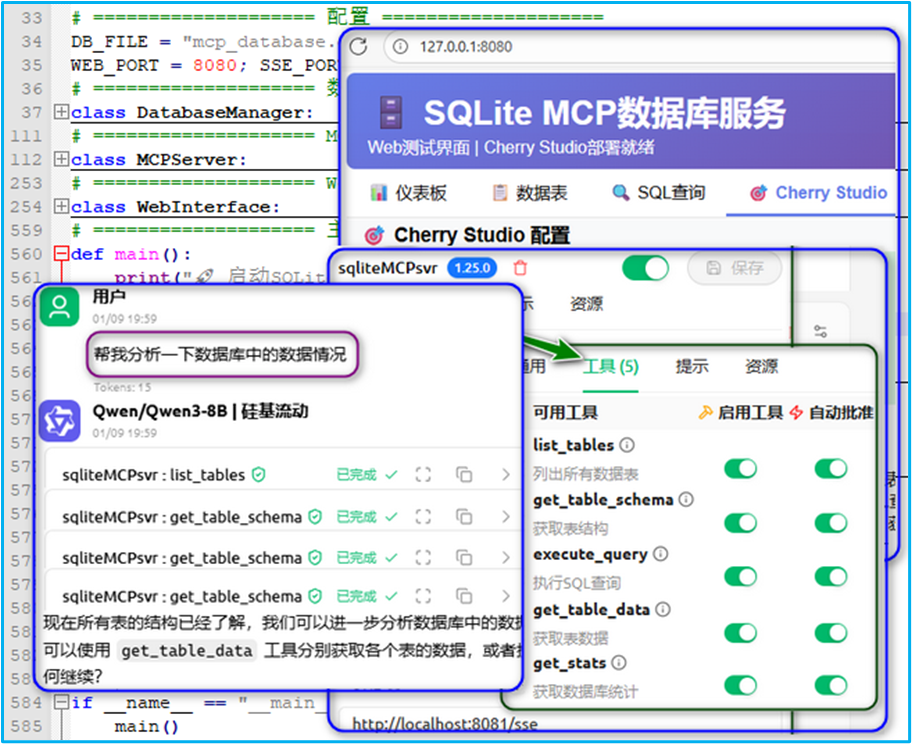Screen dimensions: 912x744
Task: Toggle the sqliteMCPsvr server switch
Action: click(645, 269)
